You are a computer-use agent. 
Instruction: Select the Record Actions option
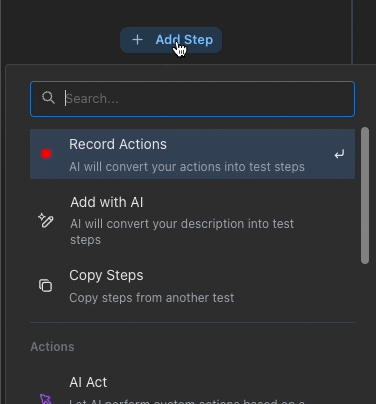click(x=193, y=154)
